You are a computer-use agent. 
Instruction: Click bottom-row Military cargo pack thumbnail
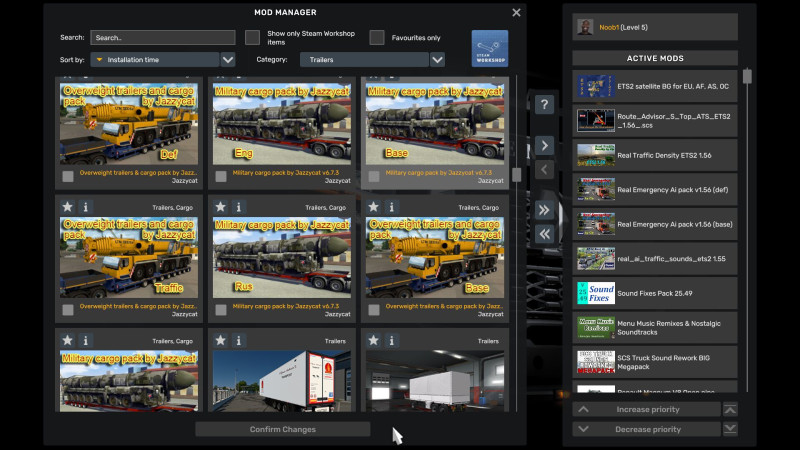[x=129, y=381]
